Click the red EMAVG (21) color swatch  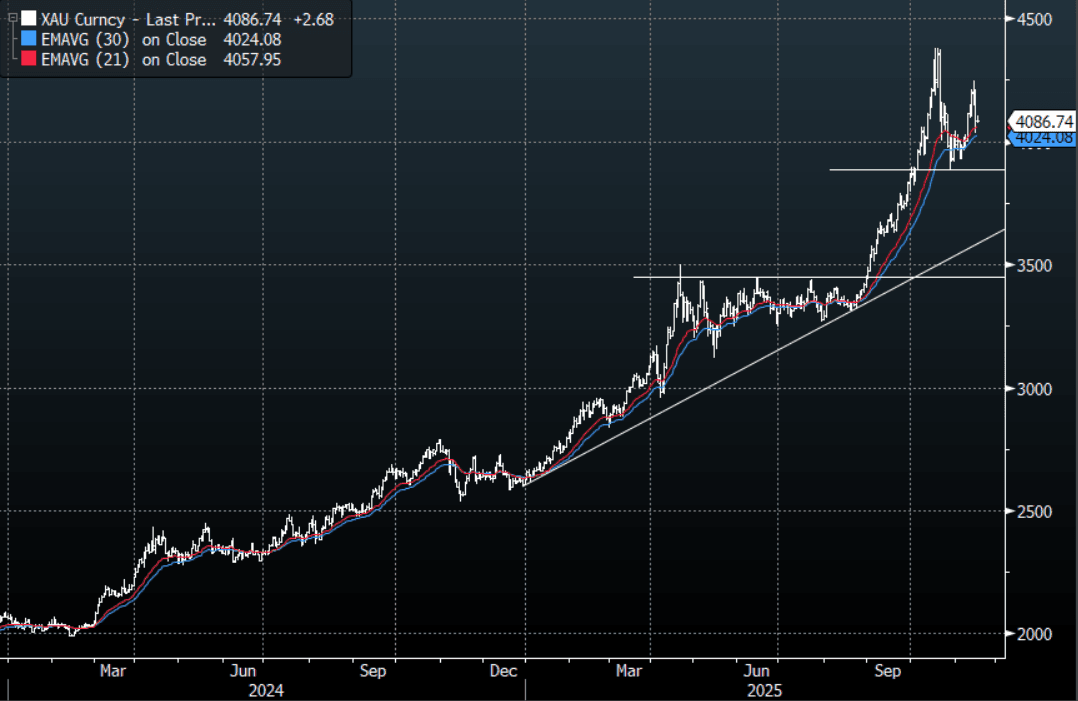click(x=28, y=60)
